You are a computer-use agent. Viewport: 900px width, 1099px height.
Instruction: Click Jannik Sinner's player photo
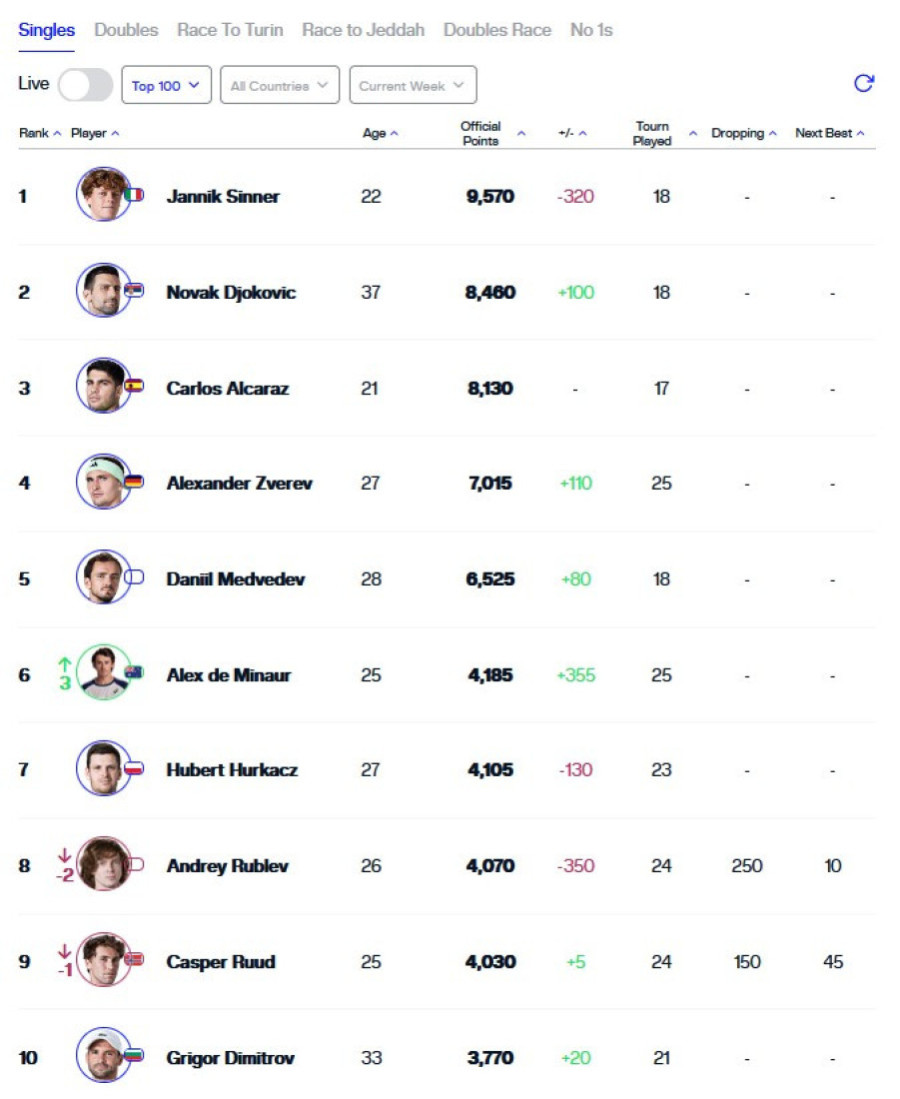point(103,195)
